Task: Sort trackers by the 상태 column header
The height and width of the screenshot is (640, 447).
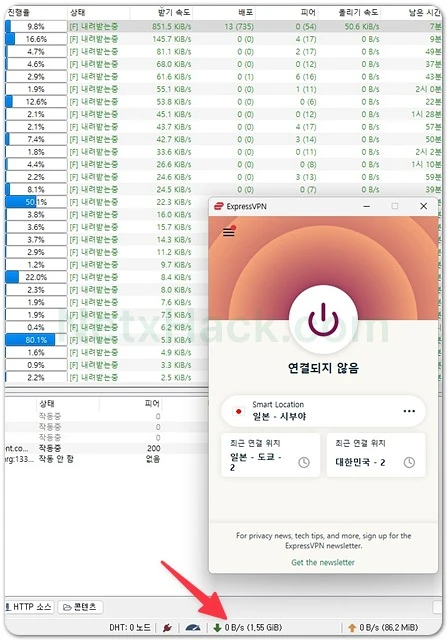Action: tap(68, 404)
